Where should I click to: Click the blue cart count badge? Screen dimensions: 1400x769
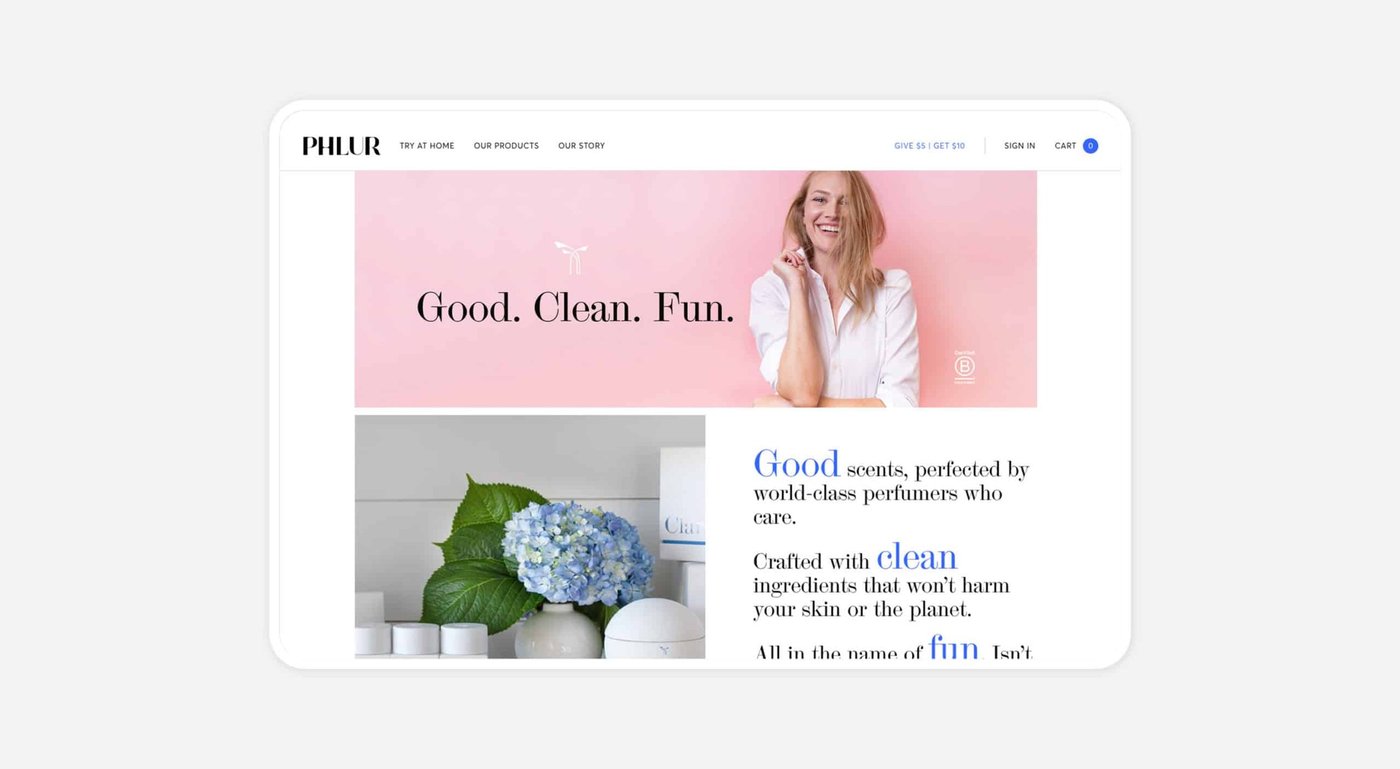(1090, 146)
